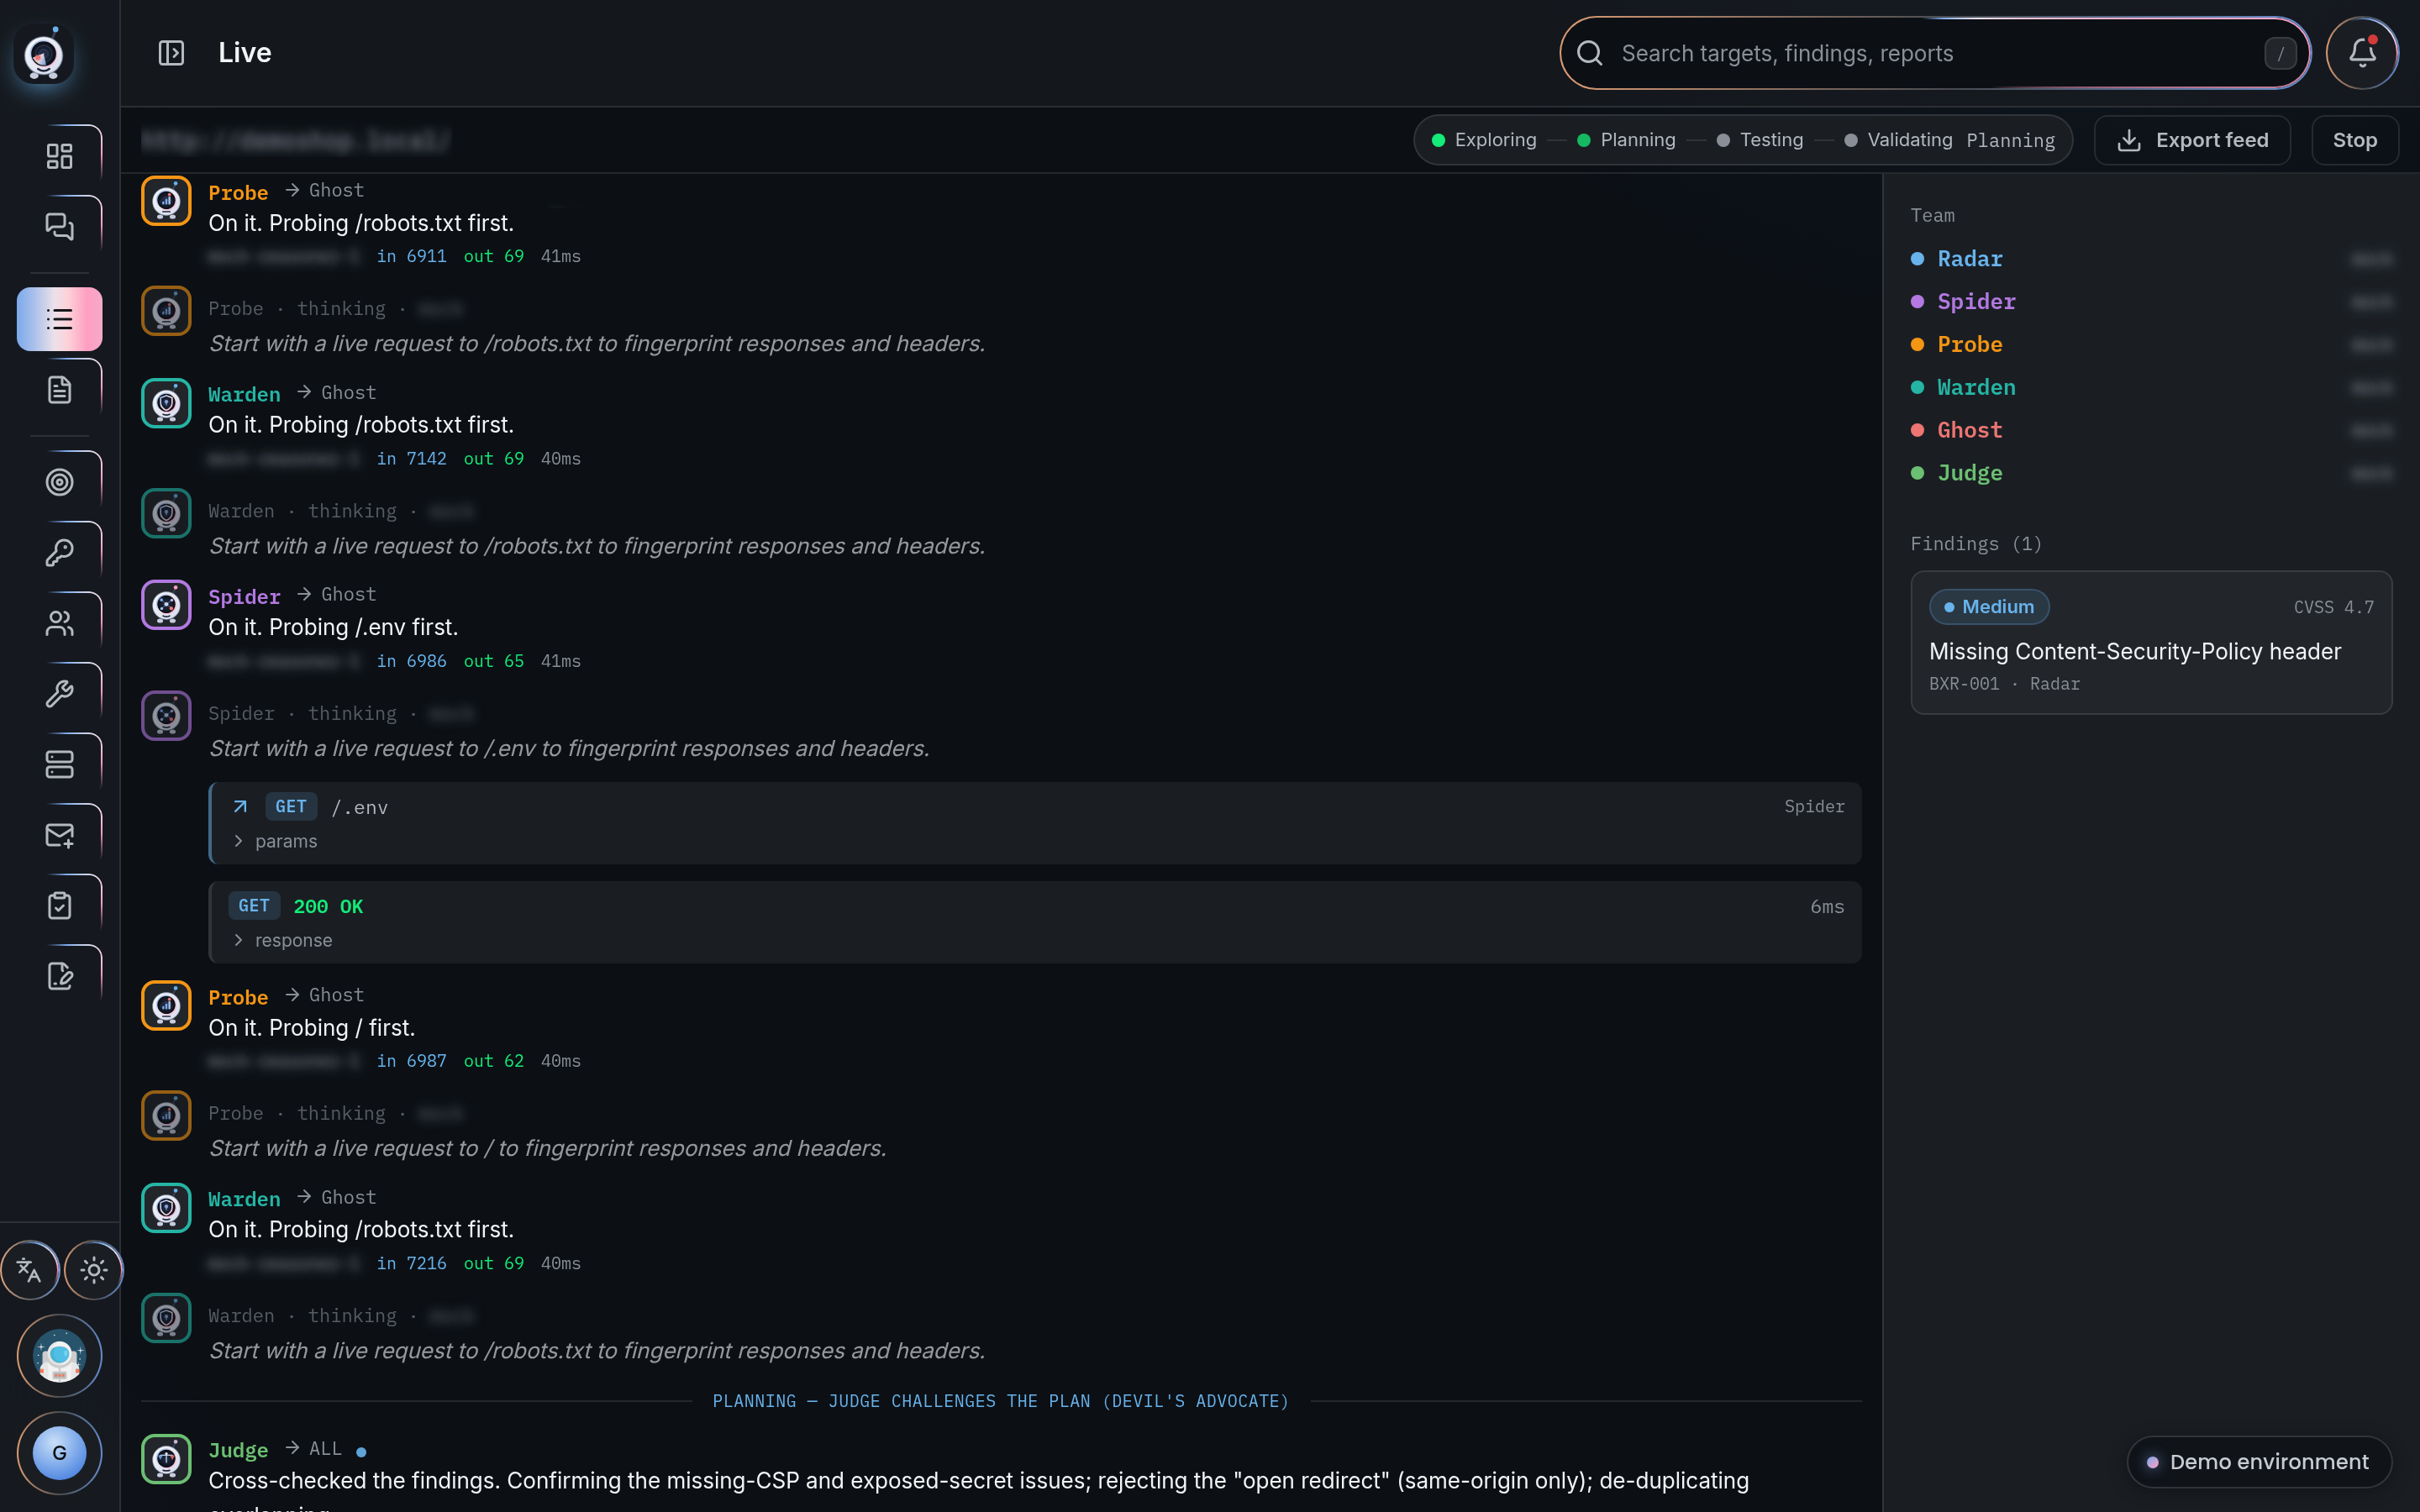
Task: Open the targets bullseye sidebar icon
Action: [x=59, y=482]
